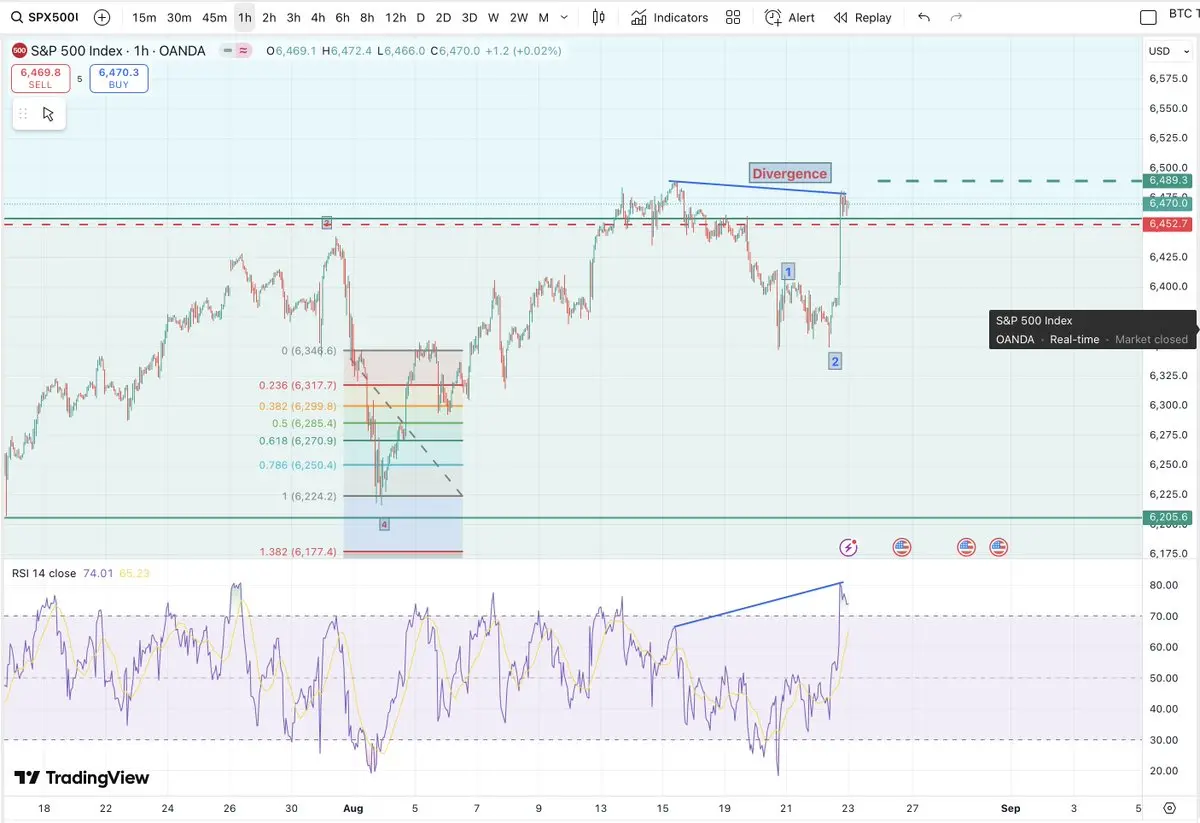Click the Sep date axis label
This screenshot has height=823, width=1200.
[1011, 806]
